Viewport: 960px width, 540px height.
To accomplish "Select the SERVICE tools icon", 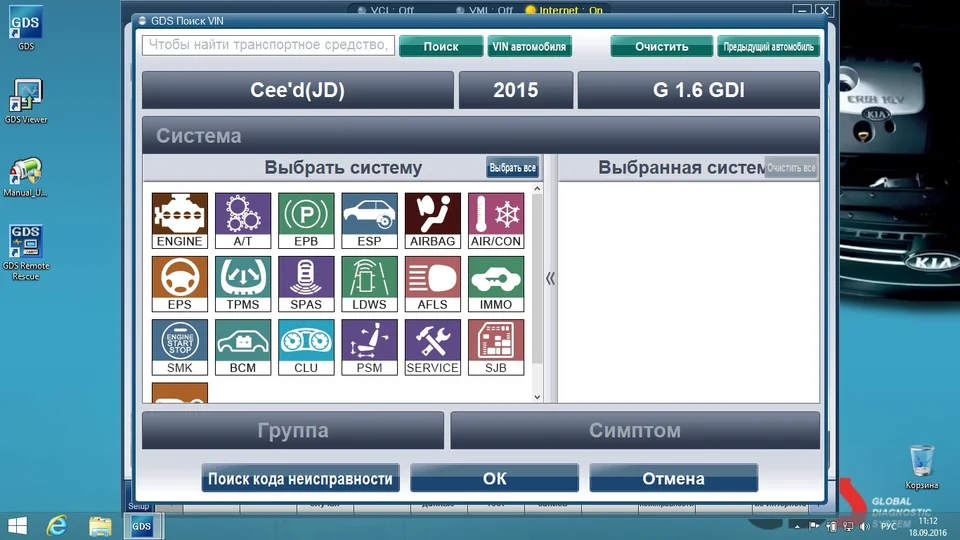I will click(432, 347).
